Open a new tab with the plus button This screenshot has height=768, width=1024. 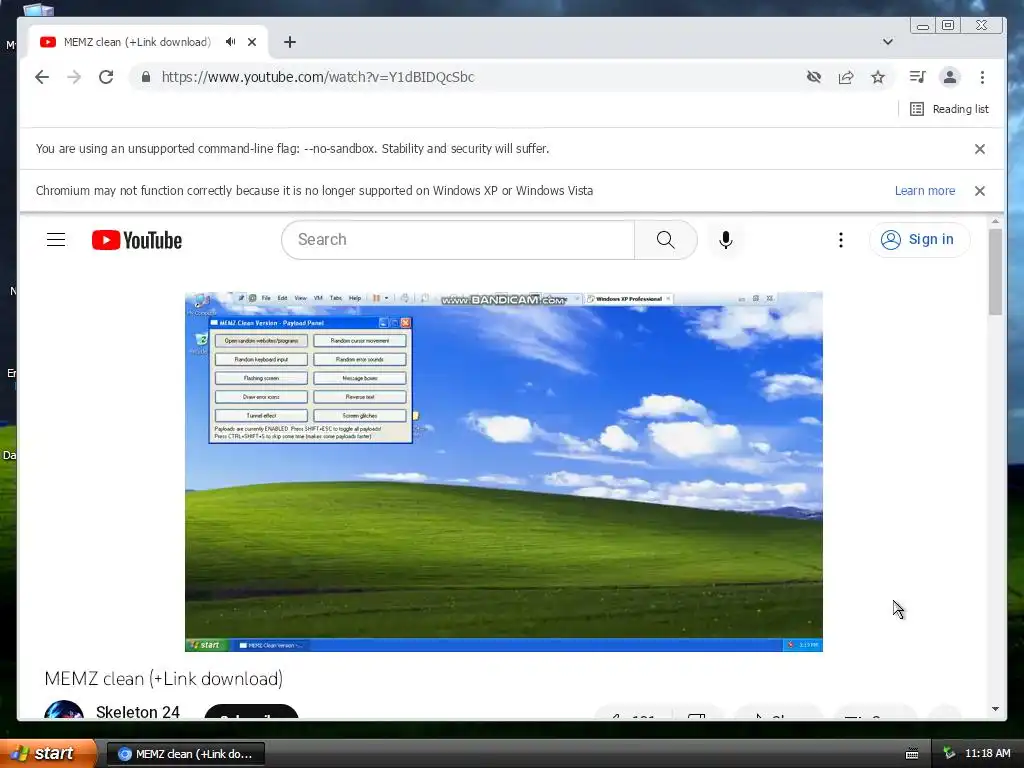(290, 42)
